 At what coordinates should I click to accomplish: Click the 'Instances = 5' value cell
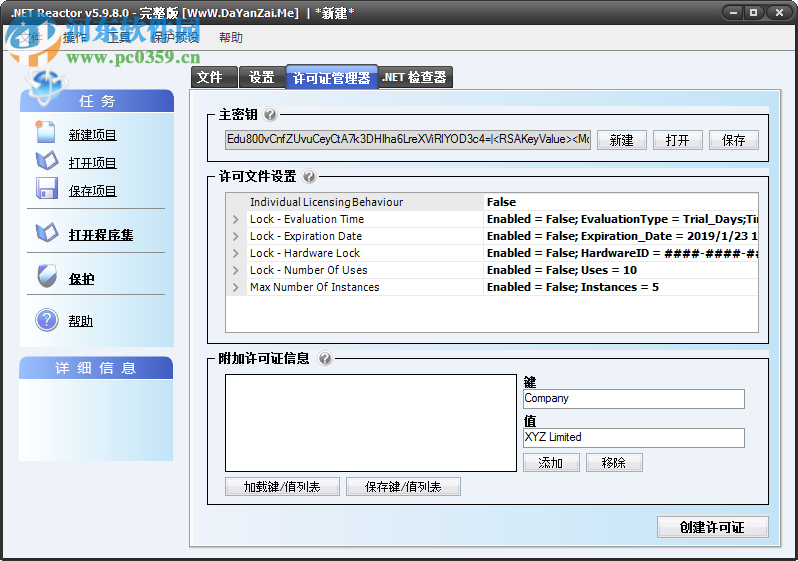621,287
